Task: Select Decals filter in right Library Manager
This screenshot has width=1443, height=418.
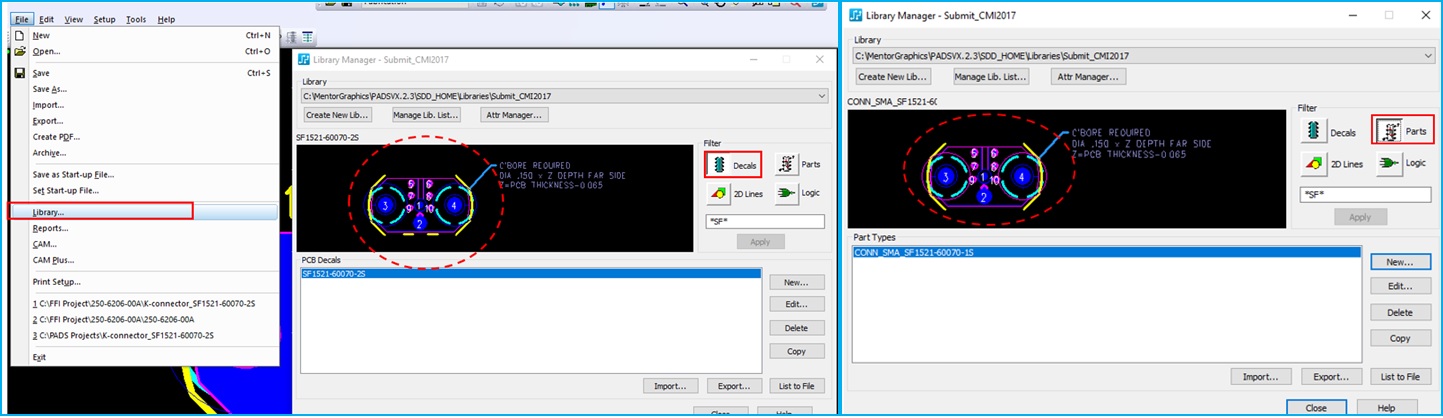Action: (1328, 131)
